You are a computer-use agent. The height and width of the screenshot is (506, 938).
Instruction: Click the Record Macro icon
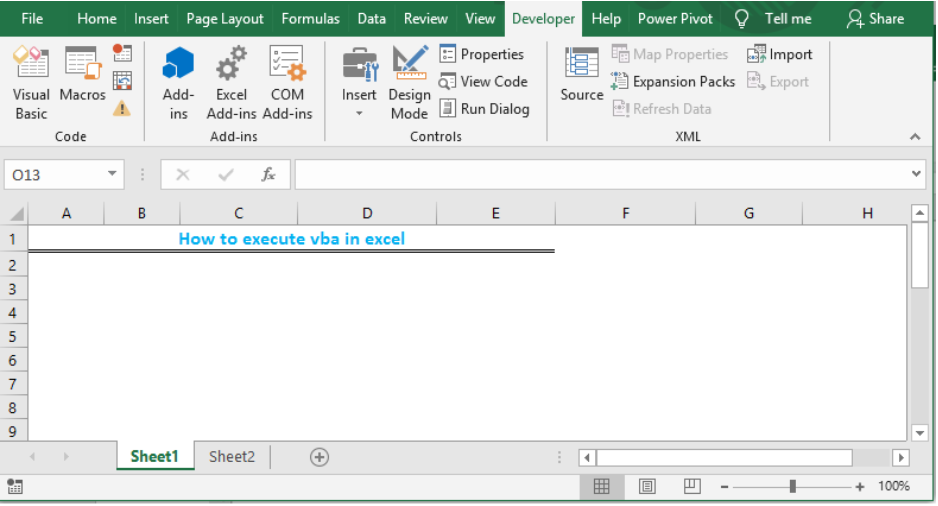[x=122, y=53]
